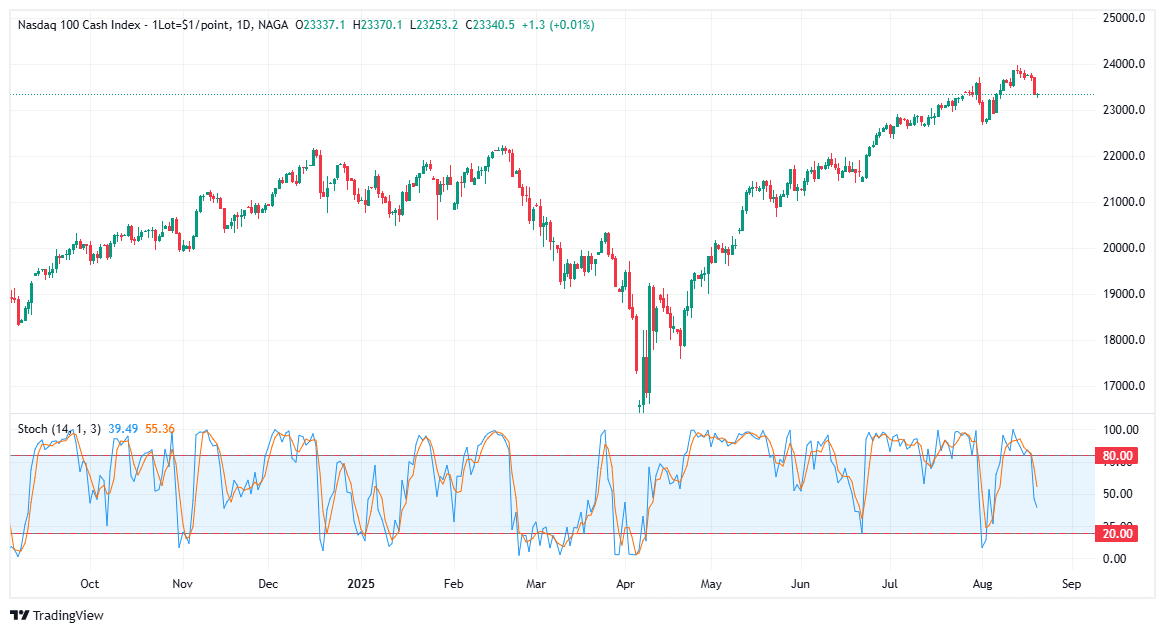The width and height of the screenshot is (1165, 633).
Task: Click the 2025 label on the time axis
Action: click(x=360, y=583)
